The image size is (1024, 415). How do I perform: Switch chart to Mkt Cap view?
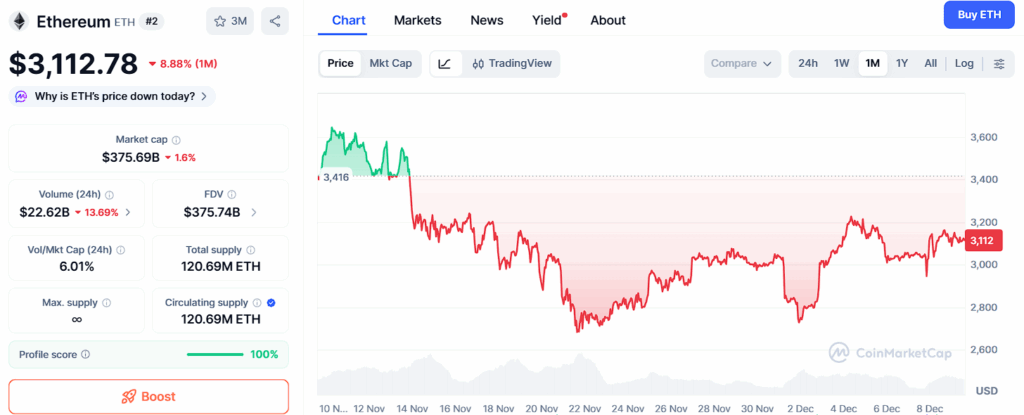click(x=390, y=63)
